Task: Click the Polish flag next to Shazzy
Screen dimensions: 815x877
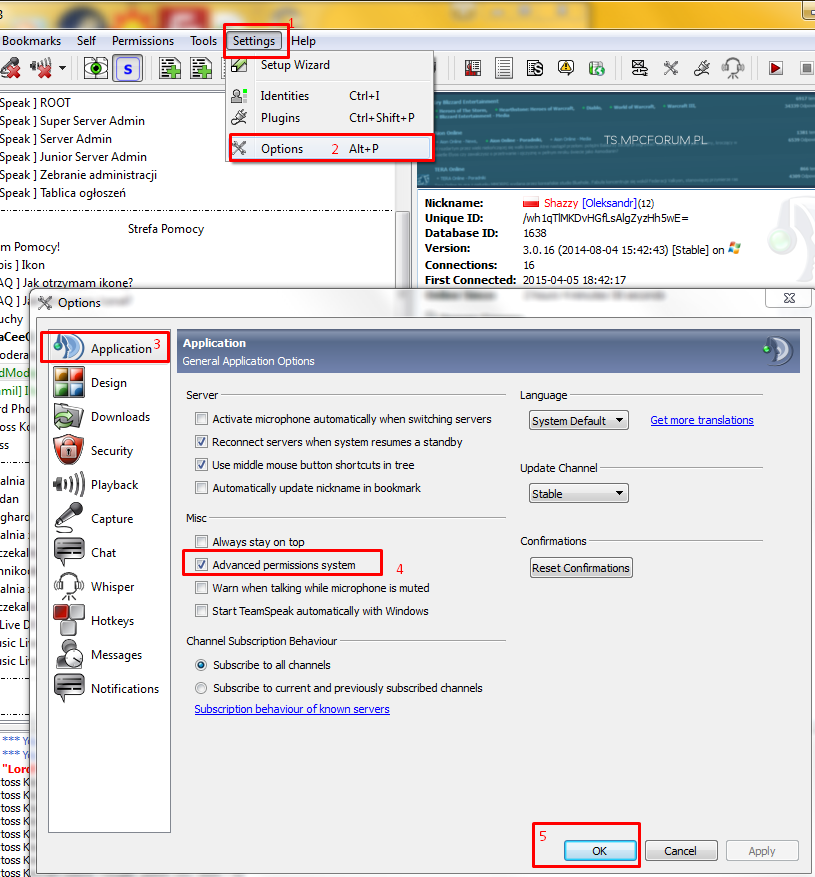Action: (x=531, y=203)
